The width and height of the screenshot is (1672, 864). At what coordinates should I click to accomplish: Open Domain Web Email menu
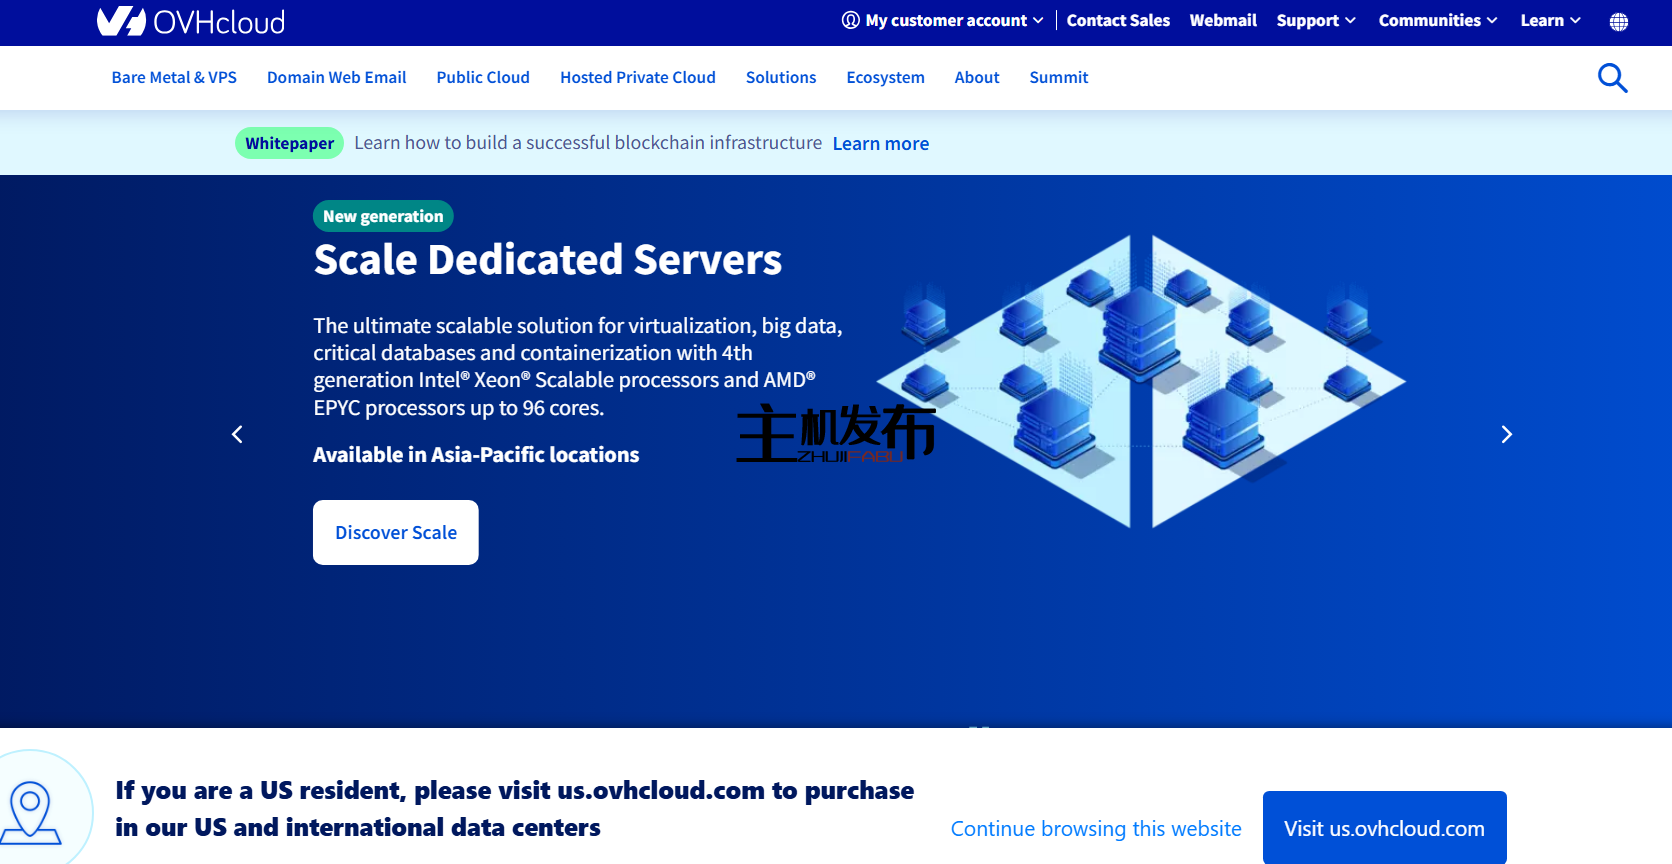(x=337, y=77)
